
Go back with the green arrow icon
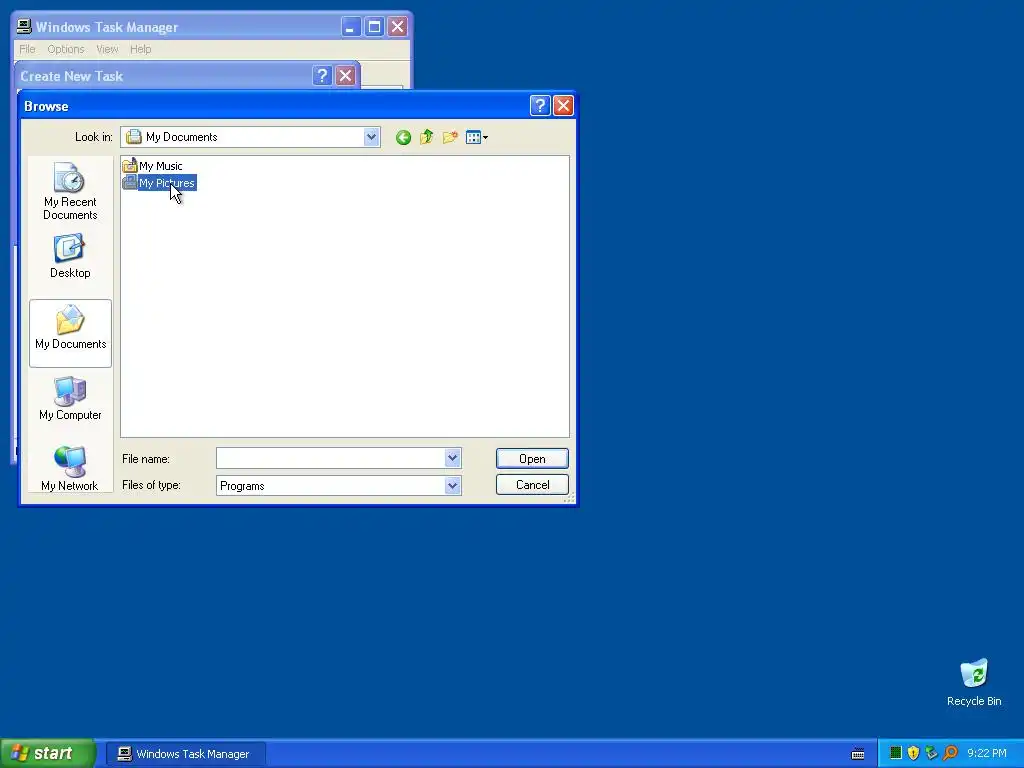(403, 137)
